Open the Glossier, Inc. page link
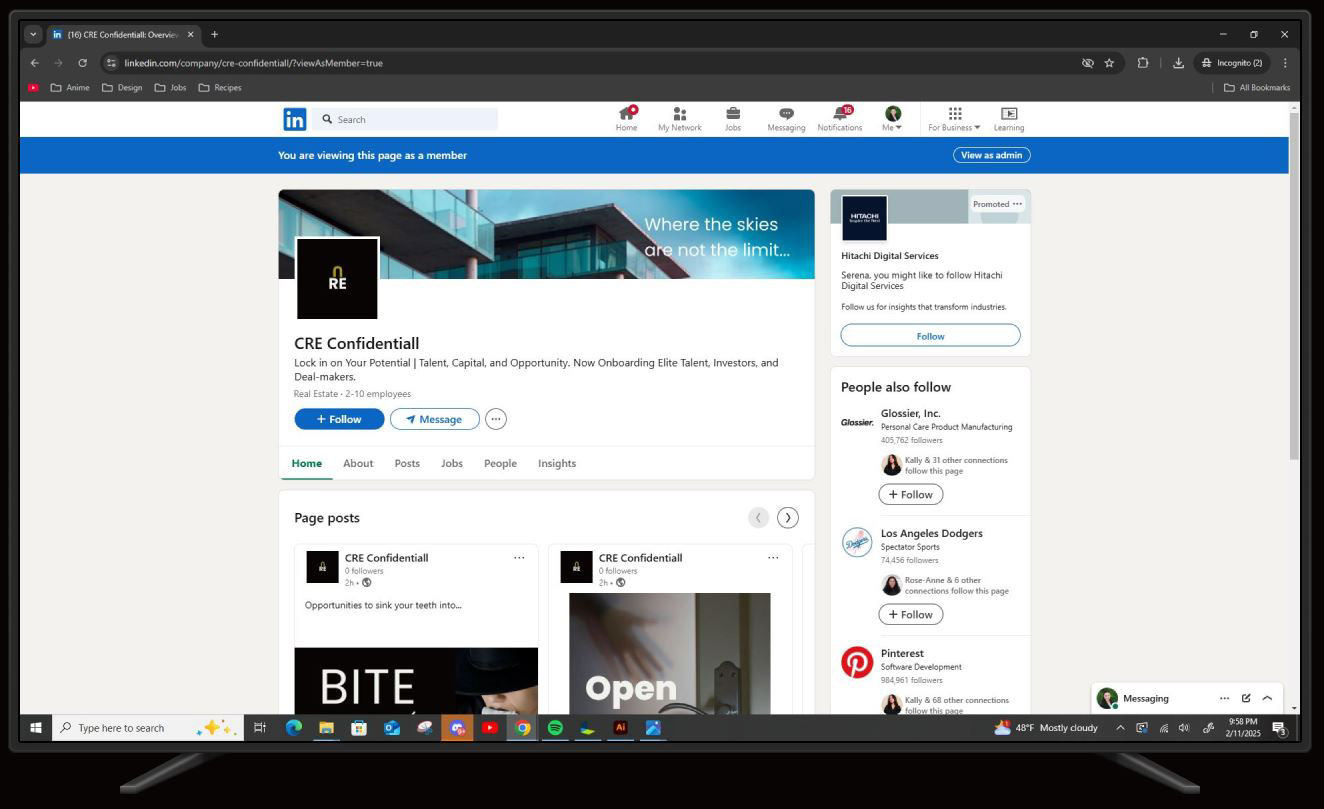The width and height of the screenshot is (1324, 809). click(x=911, y=413)
